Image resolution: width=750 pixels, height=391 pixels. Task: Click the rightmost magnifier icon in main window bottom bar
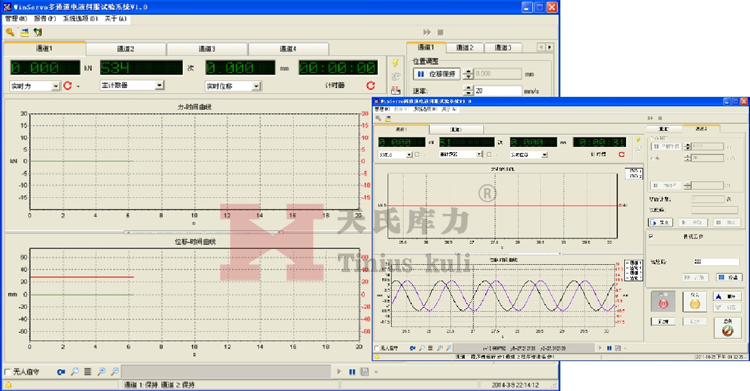tap(115, 371)
